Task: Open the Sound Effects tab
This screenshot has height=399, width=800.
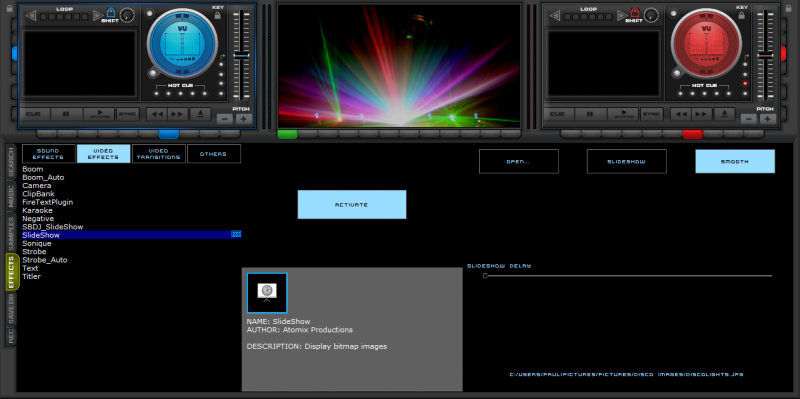Action: (48, 154)
